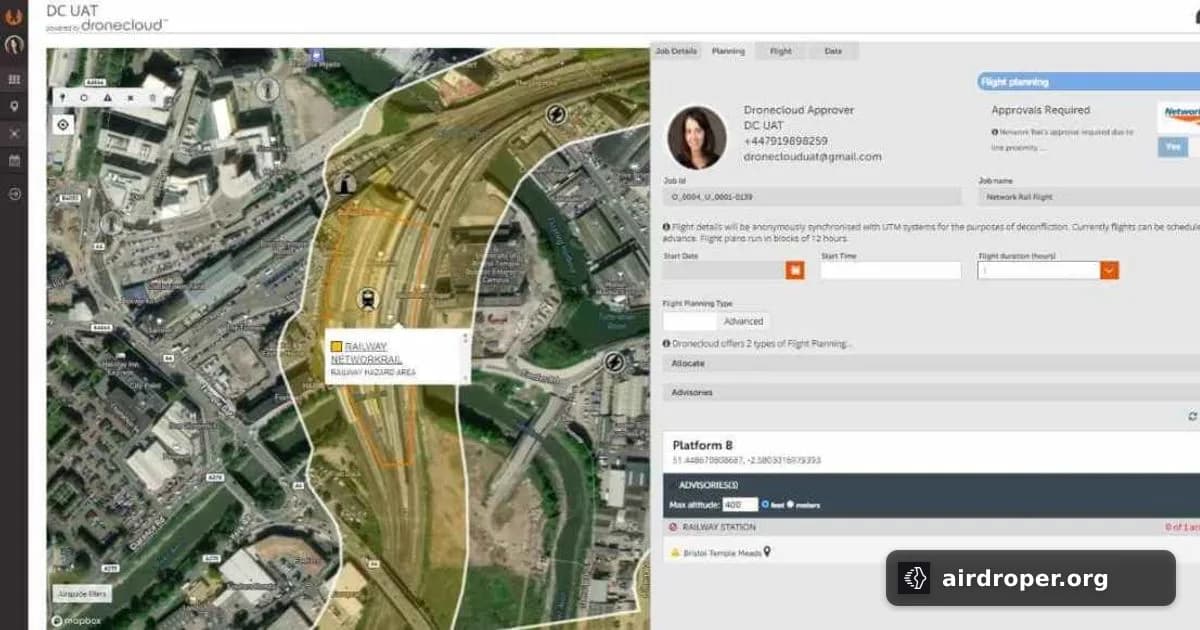The width and height of the screenshot is (1200, 630).
Task: Click the Job id field
Action: 812,197
